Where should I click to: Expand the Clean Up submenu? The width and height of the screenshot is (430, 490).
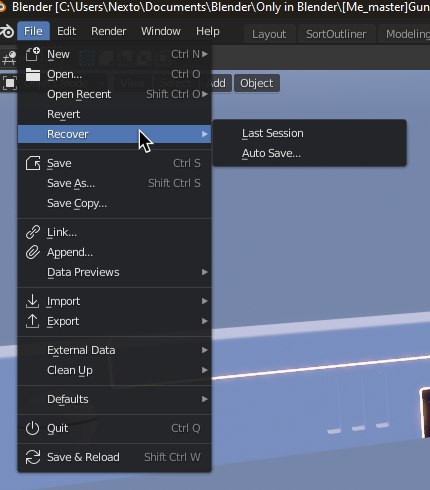[x=115, y=370]
